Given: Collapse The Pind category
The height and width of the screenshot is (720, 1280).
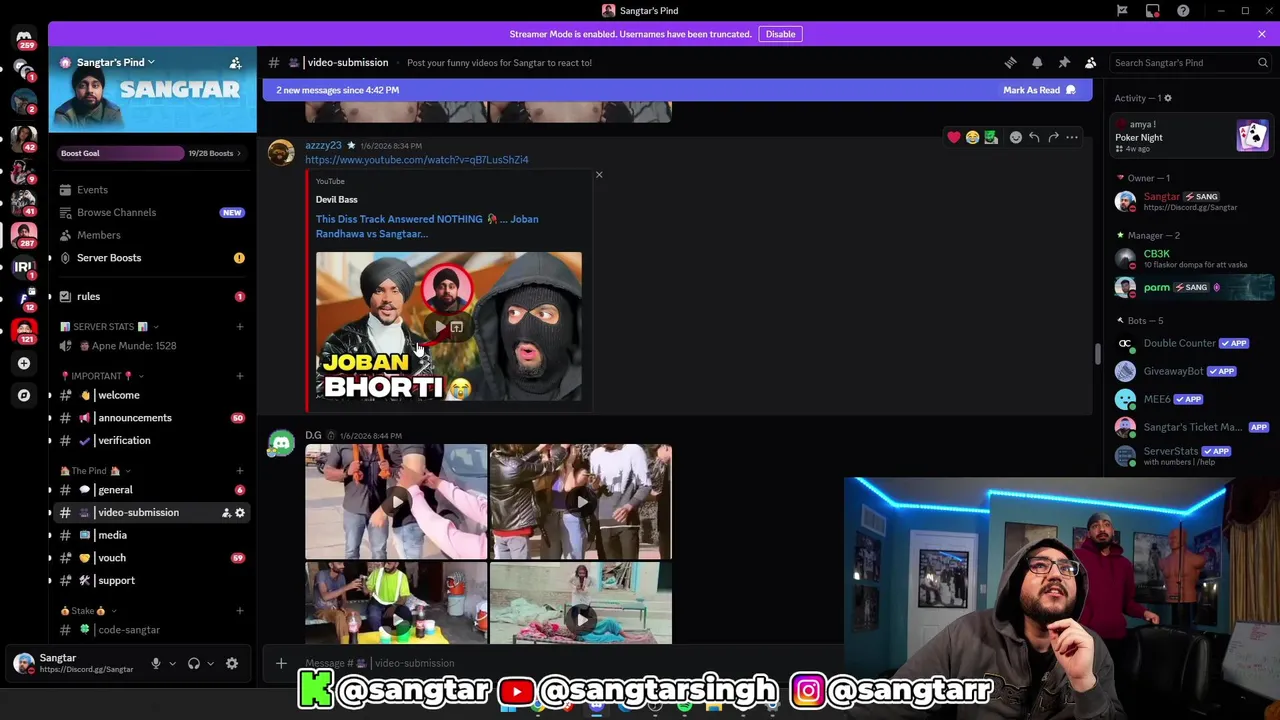Looking at the screenshot, I should pos(95,471).
